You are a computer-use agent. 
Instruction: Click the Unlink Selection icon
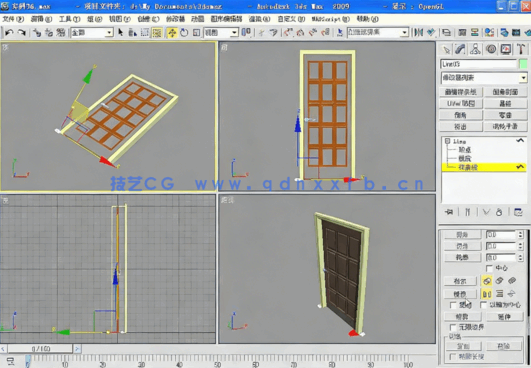pyautogui.click(x=49, y=33)
